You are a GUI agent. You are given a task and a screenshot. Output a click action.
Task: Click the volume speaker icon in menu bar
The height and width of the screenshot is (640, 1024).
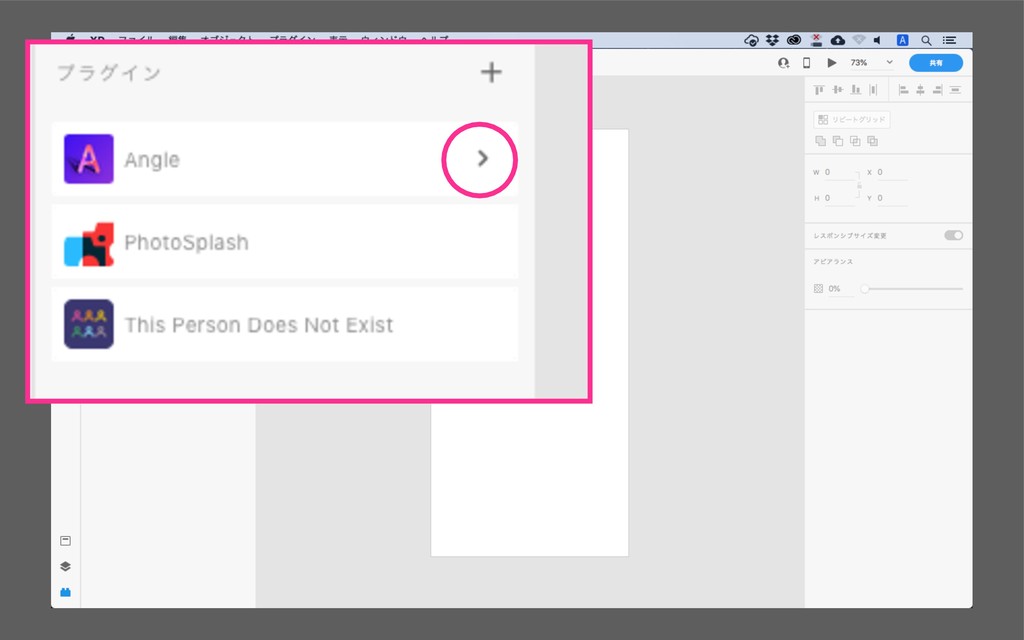pos(878,40)
